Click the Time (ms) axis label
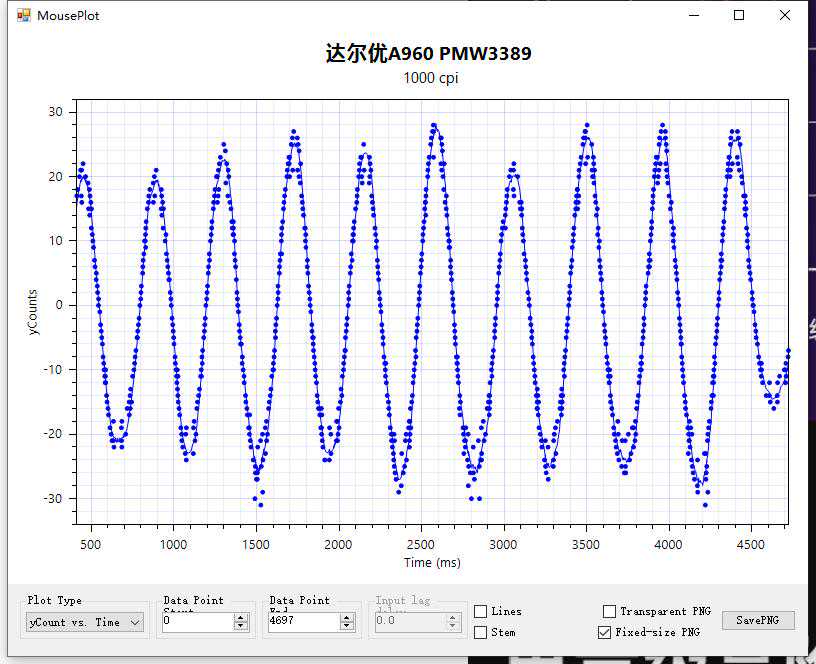Image resolution: width=816 pixels, height=664 pixels. pyautogui.click(x=432, y=563)
